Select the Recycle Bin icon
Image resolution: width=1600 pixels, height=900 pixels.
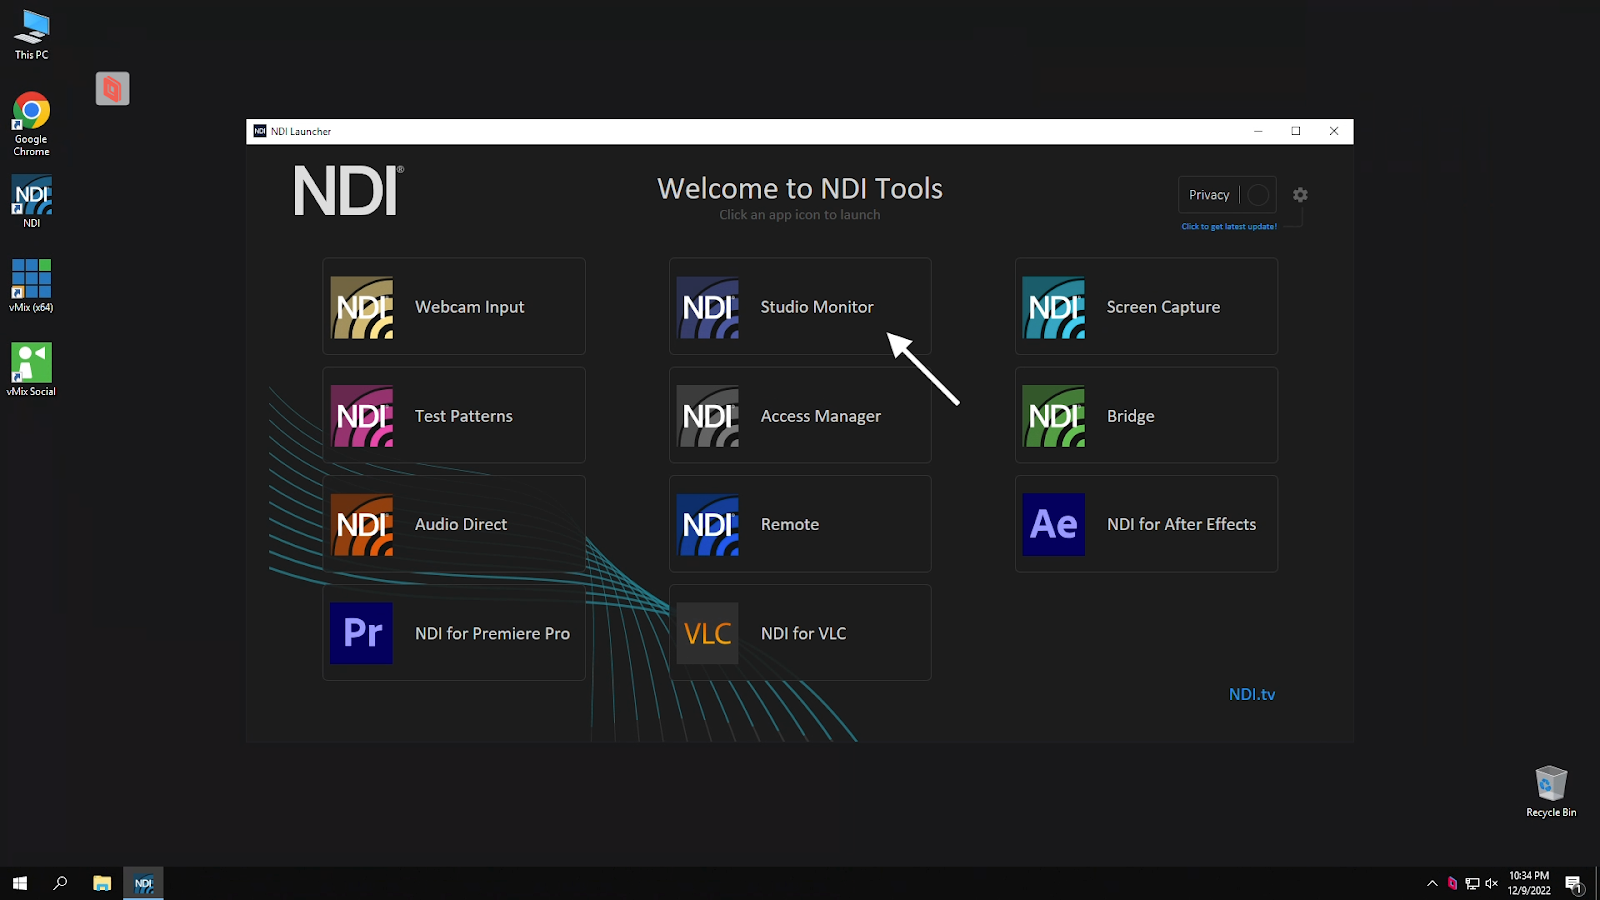tap(1551, 792)
